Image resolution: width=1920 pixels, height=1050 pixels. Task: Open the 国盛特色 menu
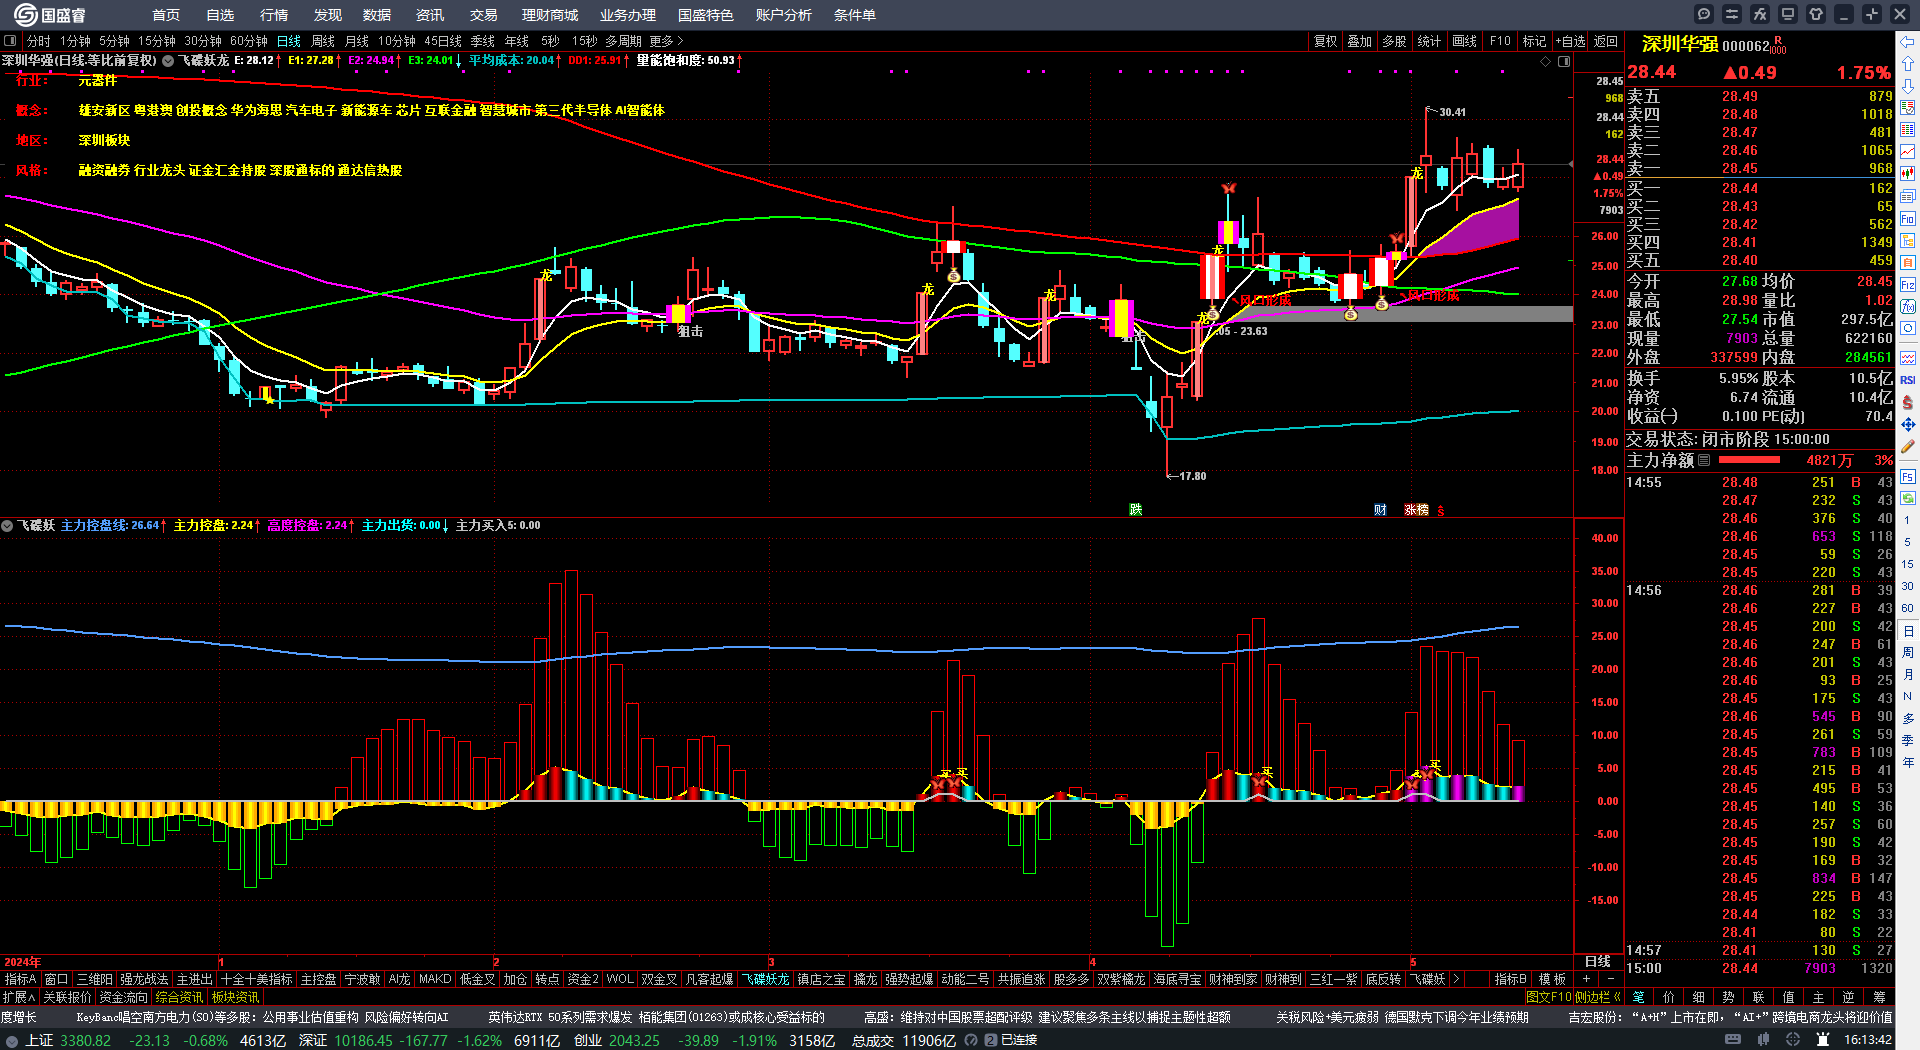click(x=705, y=15)
